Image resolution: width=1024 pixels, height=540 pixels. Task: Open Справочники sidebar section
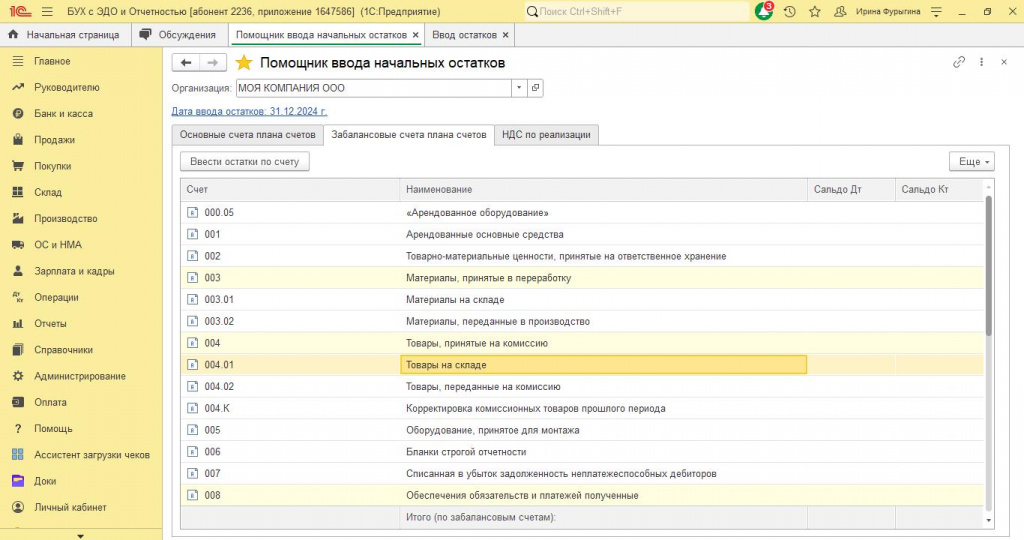(x=63, y=350)
